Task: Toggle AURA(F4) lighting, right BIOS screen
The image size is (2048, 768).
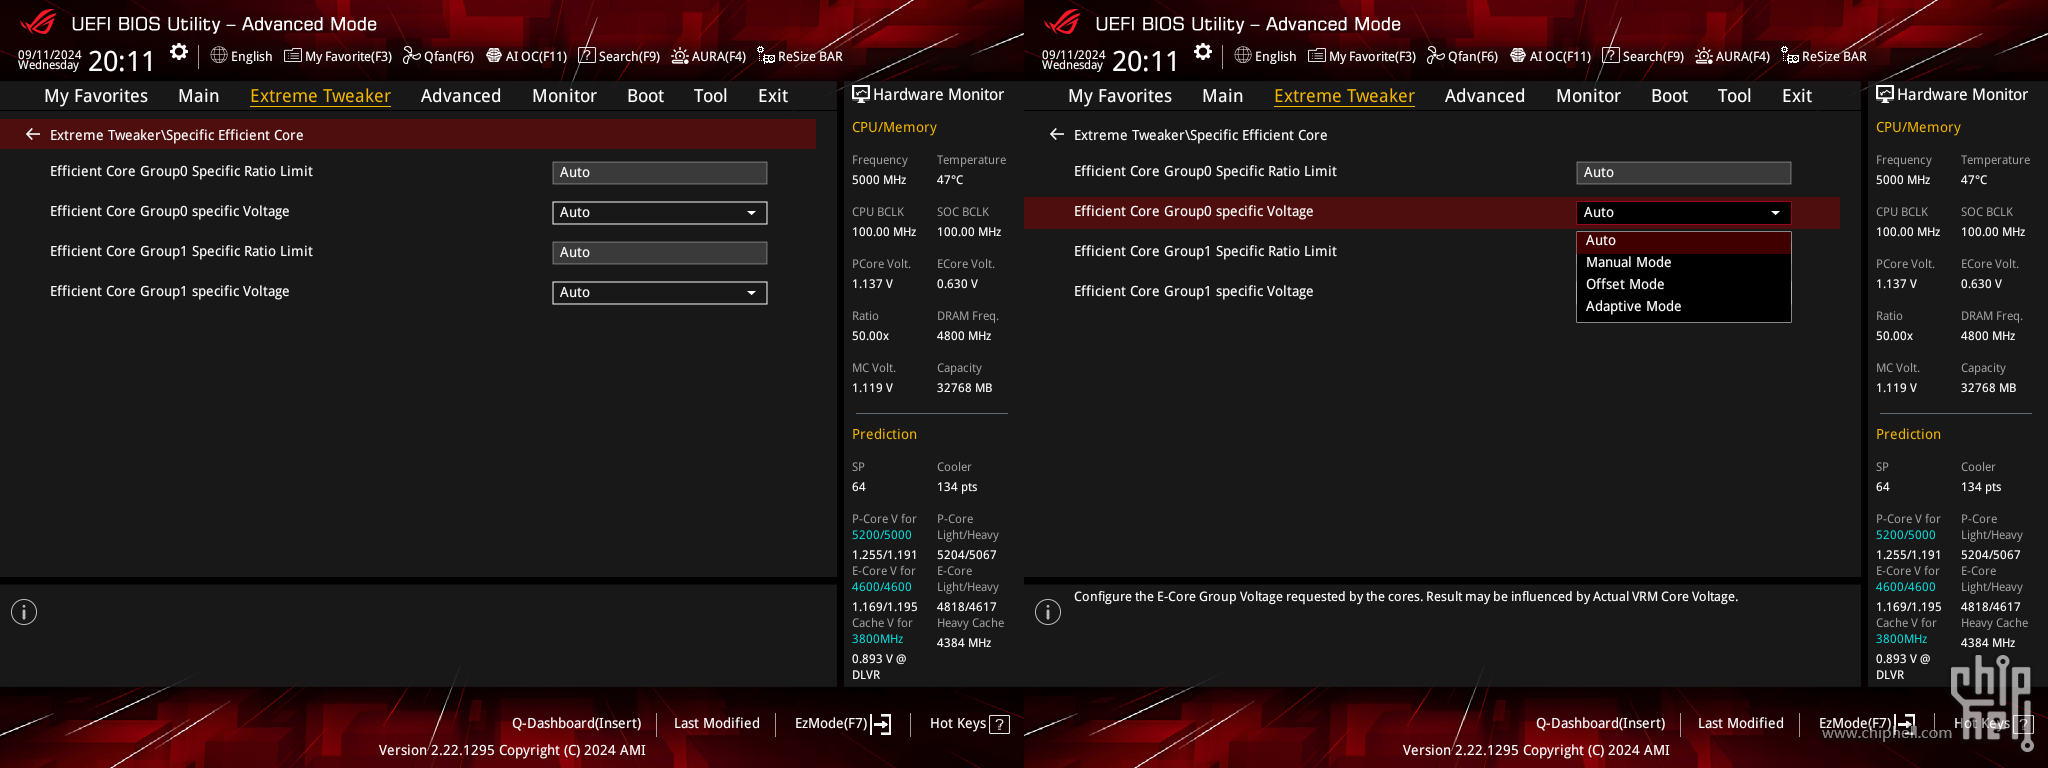Action: coord(1733,56)
